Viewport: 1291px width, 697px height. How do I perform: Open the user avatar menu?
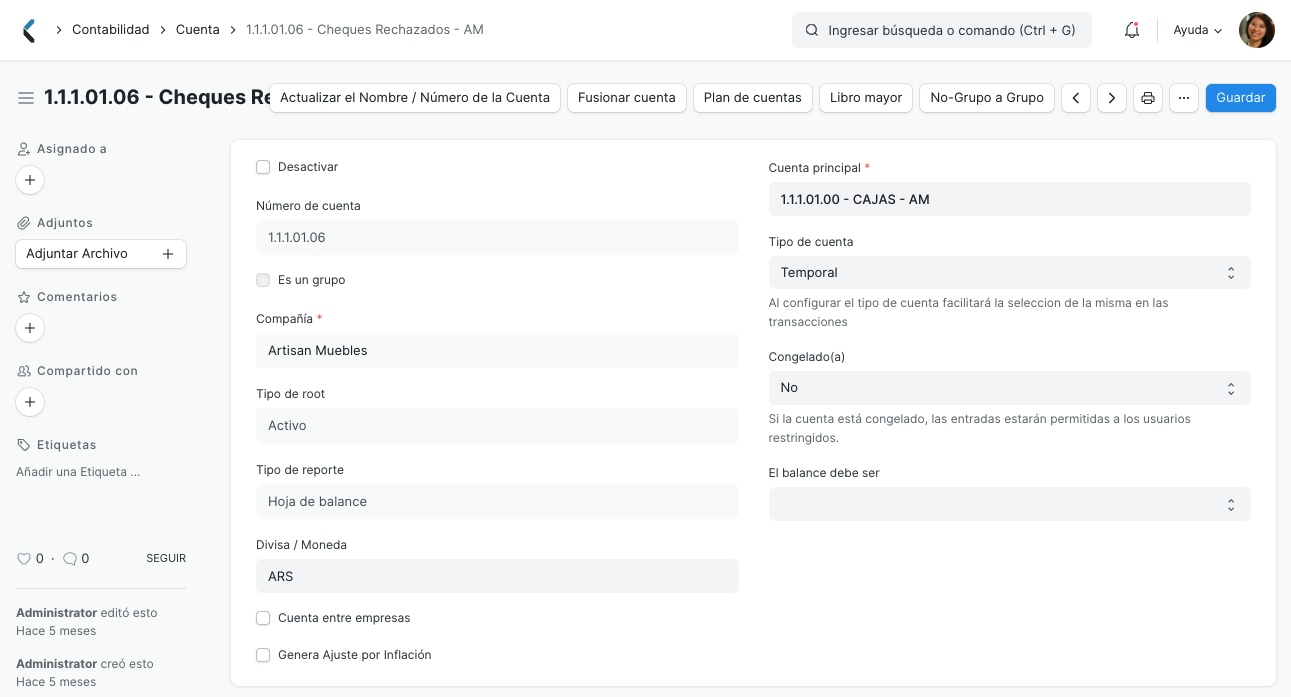click(1257, 30)
